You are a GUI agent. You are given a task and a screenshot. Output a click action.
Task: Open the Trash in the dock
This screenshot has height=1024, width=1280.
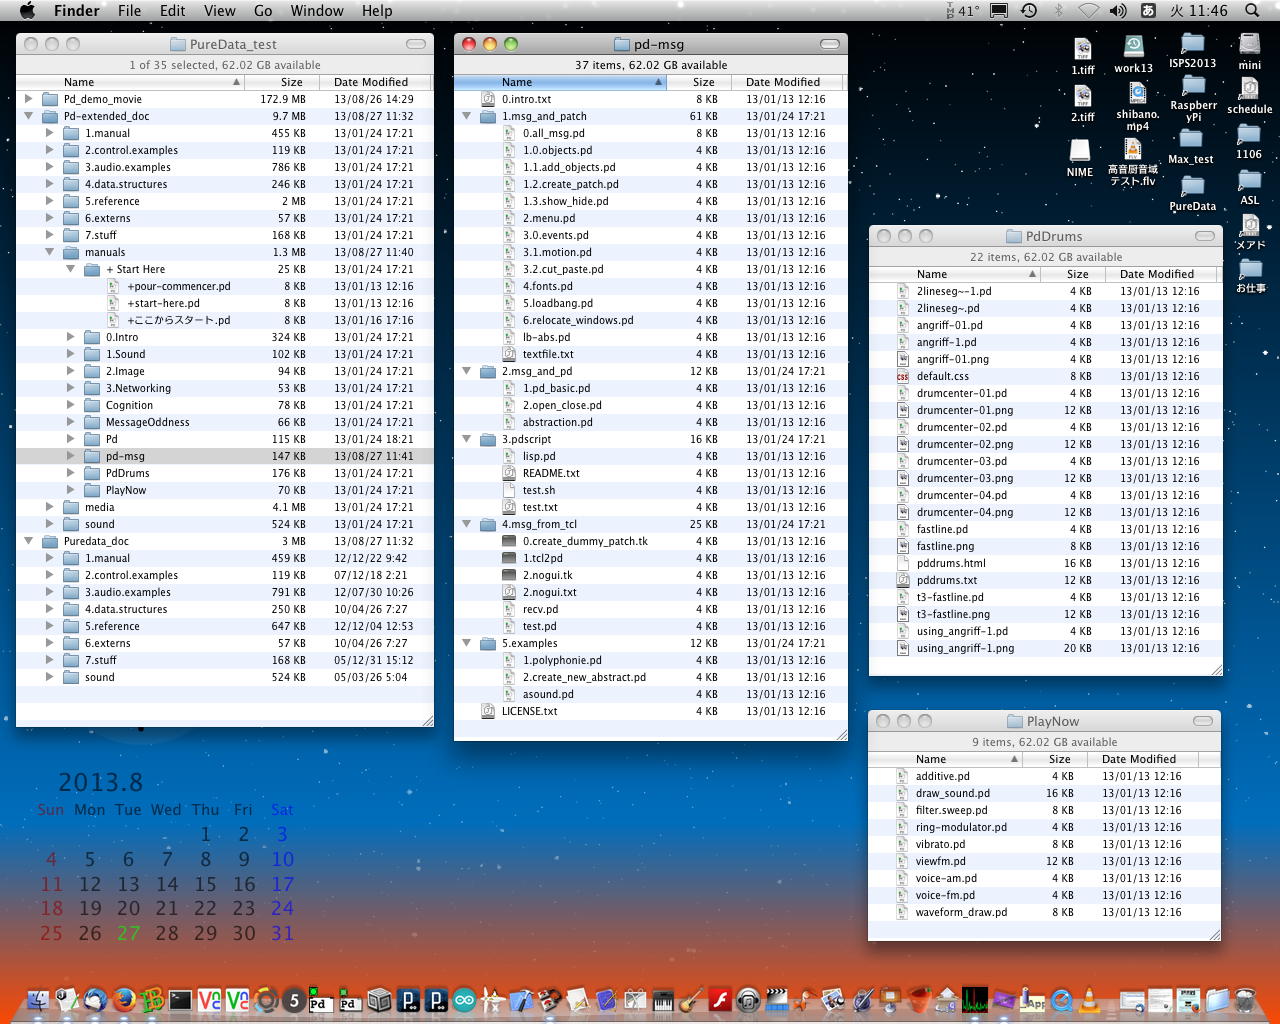[x=1244, y=999]
